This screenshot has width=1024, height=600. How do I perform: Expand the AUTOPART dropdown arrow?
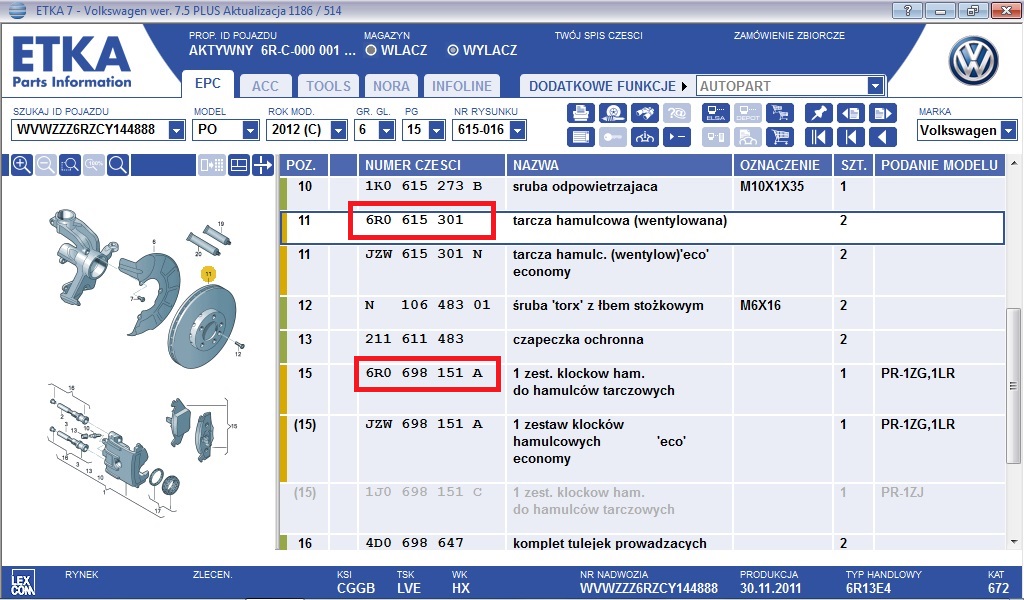coord(875,86)
